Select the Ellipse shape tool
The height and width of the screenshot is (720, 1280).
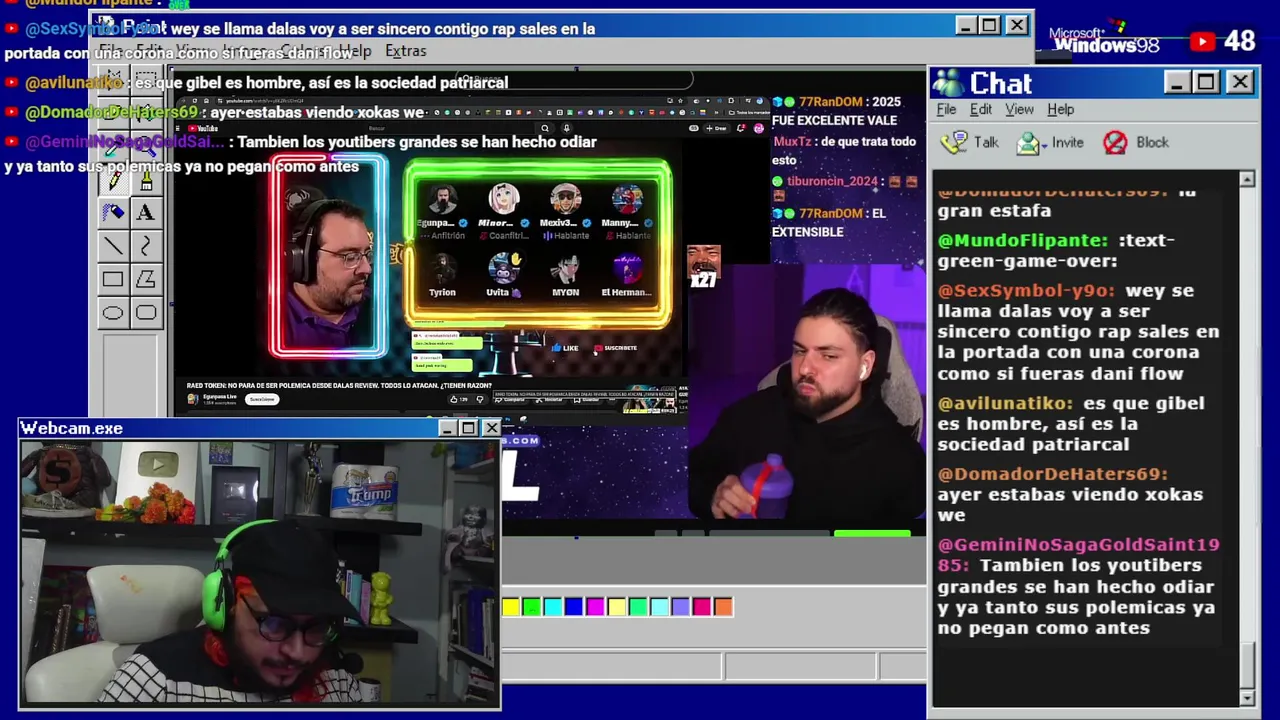click(x=113, y=313)
